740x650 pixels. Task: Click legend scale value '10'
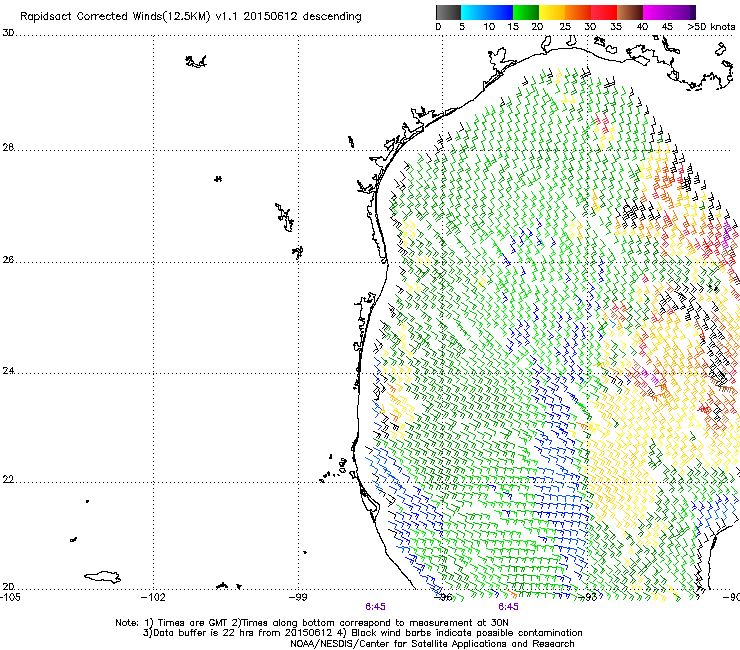[489, 27]
